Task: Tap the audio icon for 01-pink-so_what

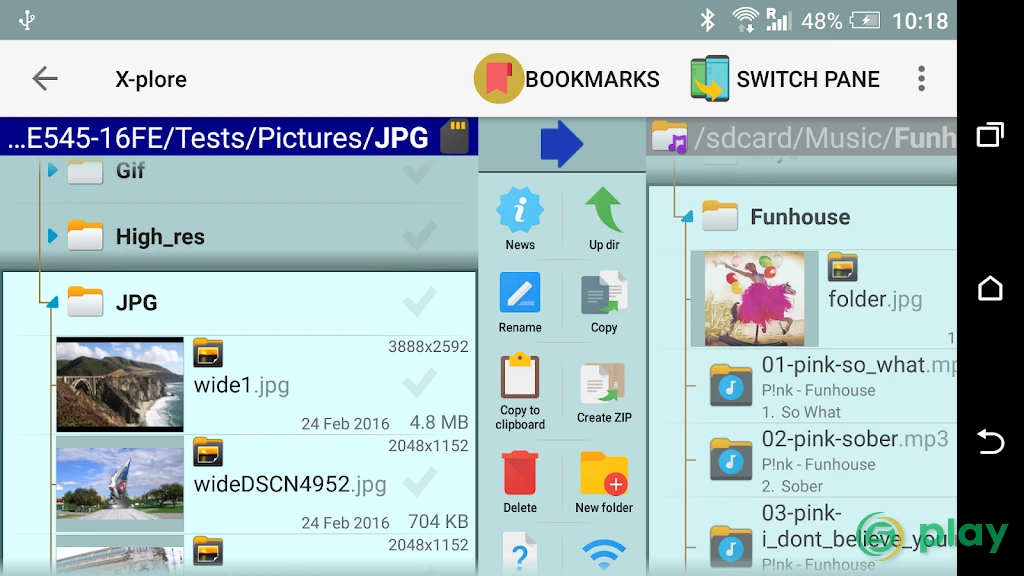Action: coord(731,385)
